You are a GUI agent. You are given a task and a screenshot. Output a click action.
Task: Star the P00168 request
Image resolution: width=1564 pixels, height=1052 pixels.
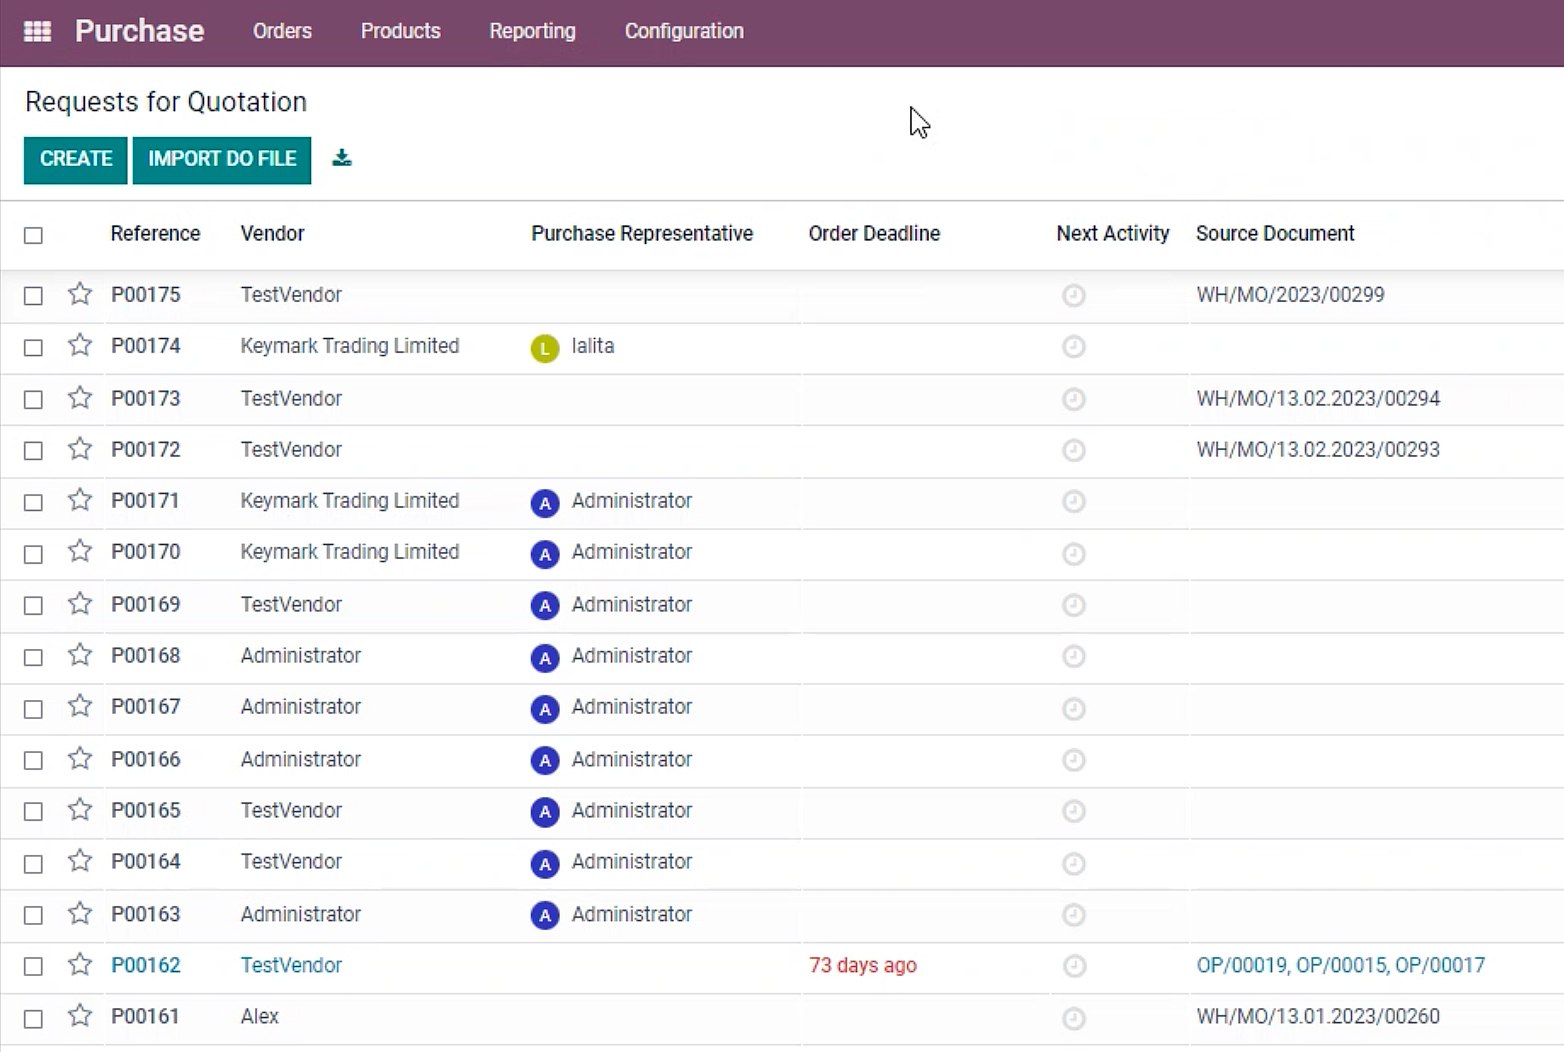(x=80, y=655)
